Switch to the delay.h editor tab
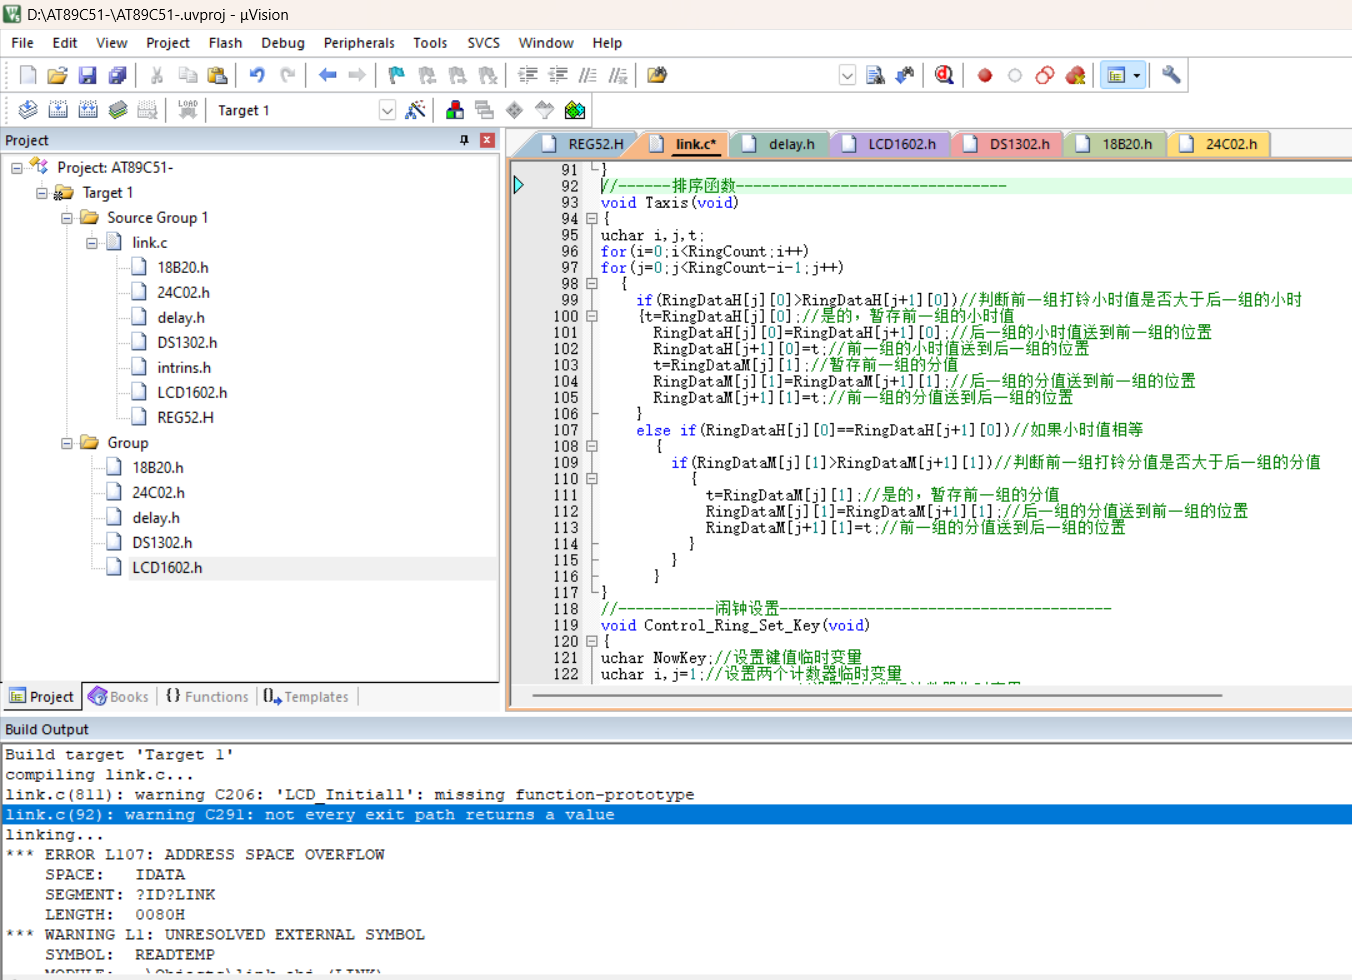 [780, 144]
